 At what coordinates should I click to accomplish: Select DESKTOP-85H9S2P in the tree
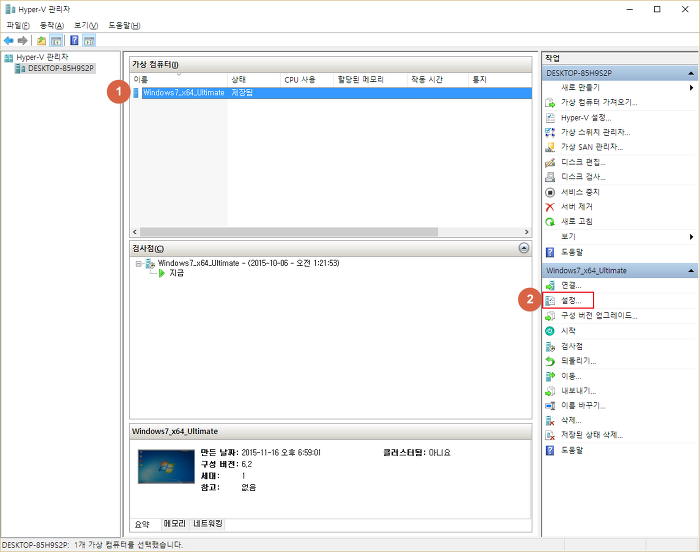61,68
